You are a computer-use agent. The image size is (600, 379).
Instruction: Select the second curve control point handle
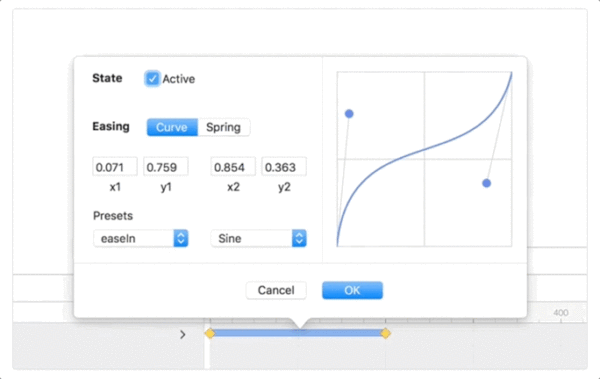tap(486, 183)
